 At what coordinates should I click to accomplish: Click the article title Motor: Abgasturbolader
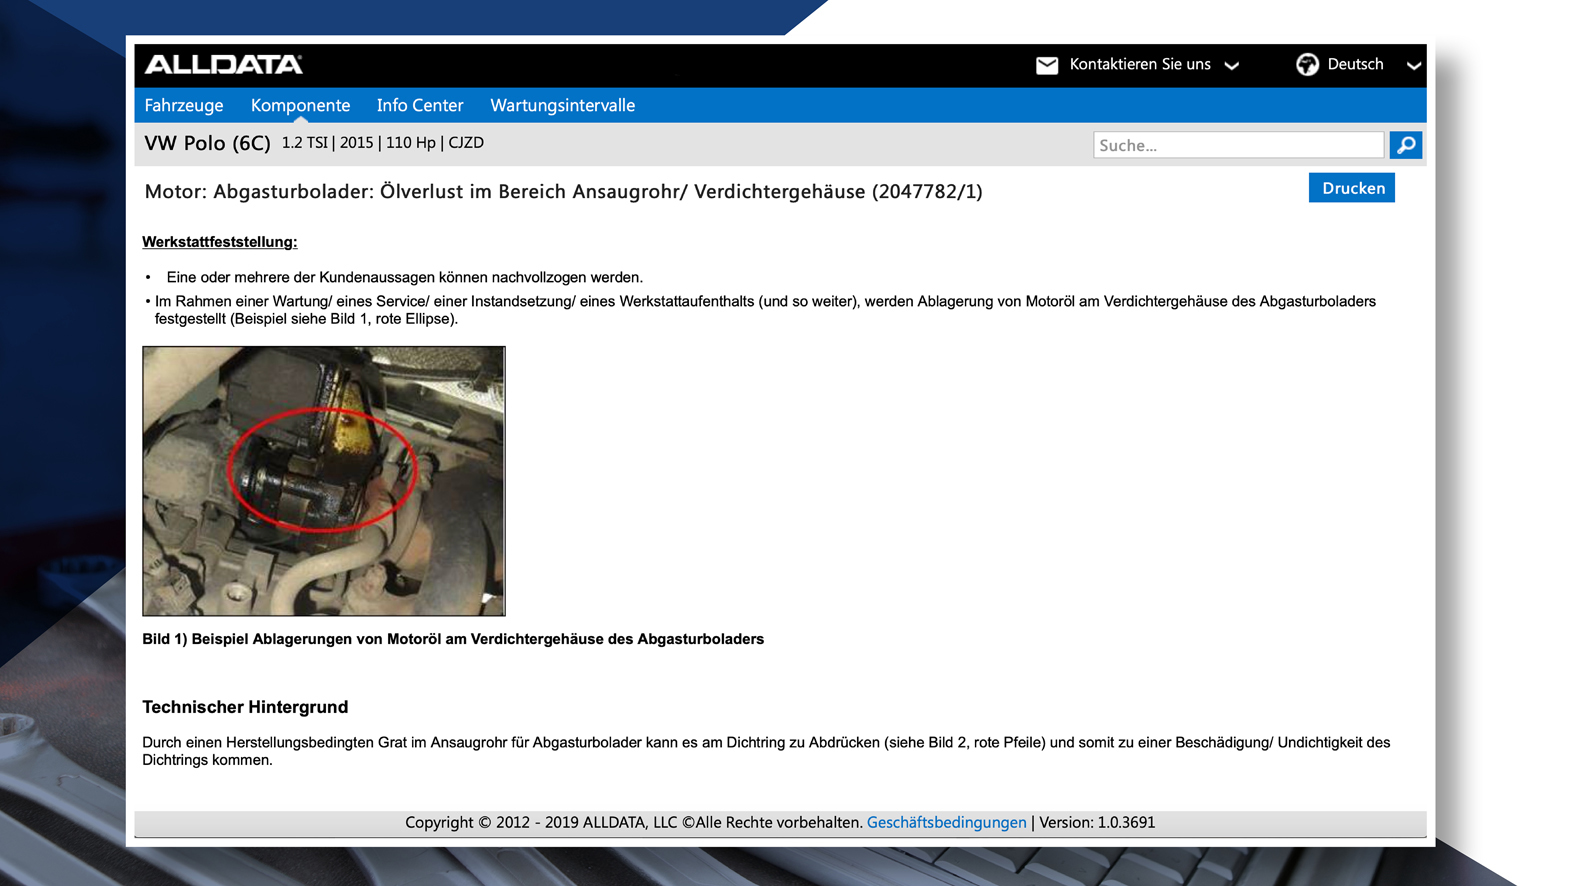[x=563, y=191]
